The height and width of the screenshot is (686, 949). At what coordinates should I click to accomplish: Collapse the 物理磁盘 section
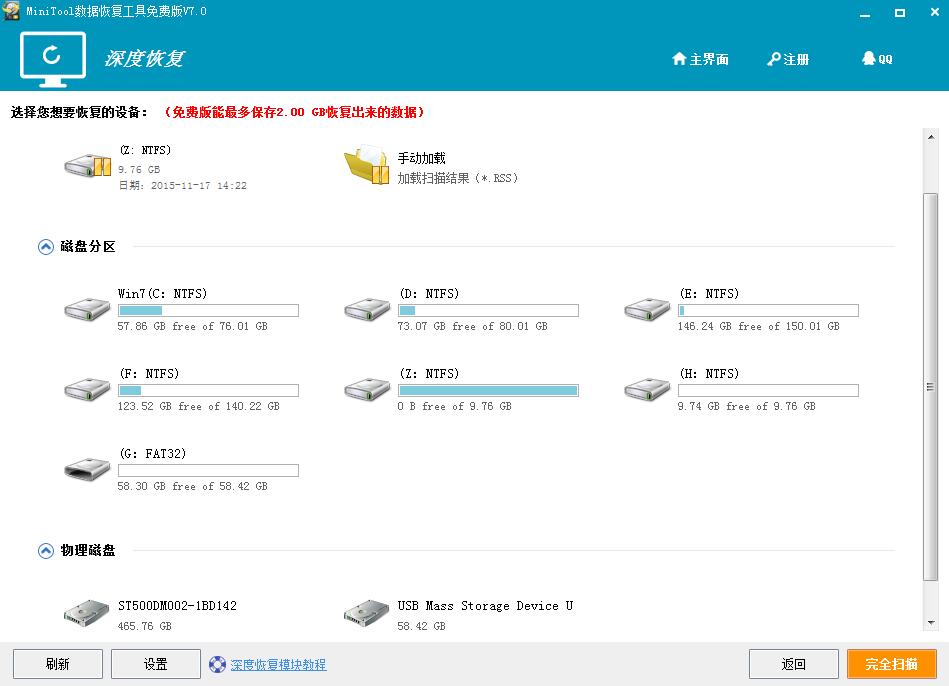click(45, 551)
